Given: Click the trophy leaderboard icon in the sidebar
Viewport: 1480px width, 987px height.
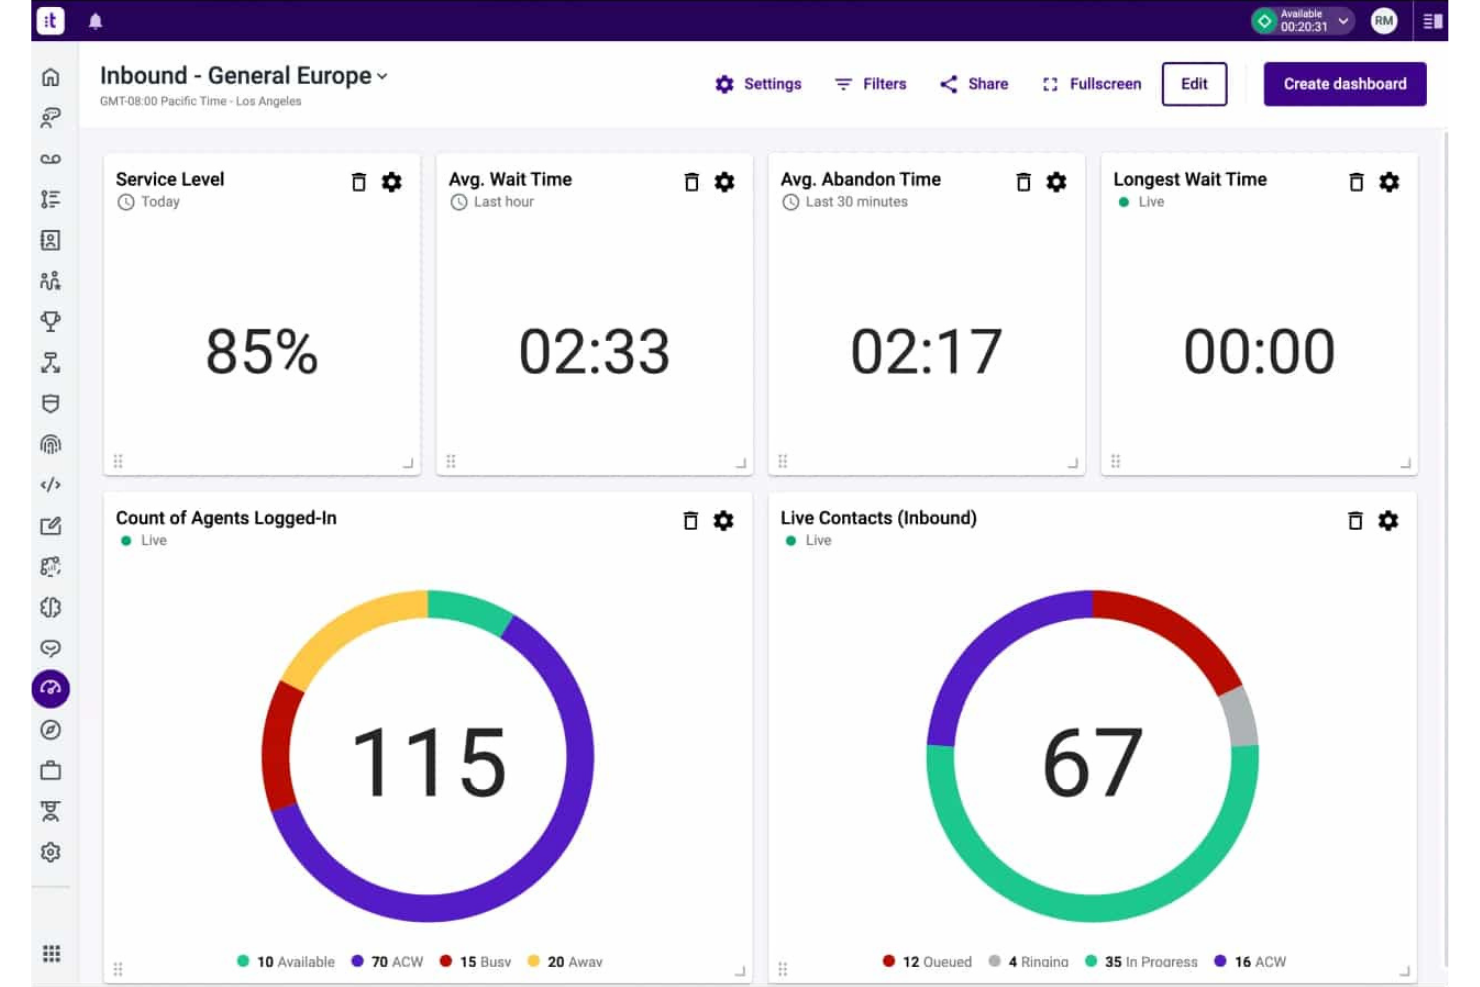Looking at the screenshot, I should pyautogui.click(x=50, y=322).
